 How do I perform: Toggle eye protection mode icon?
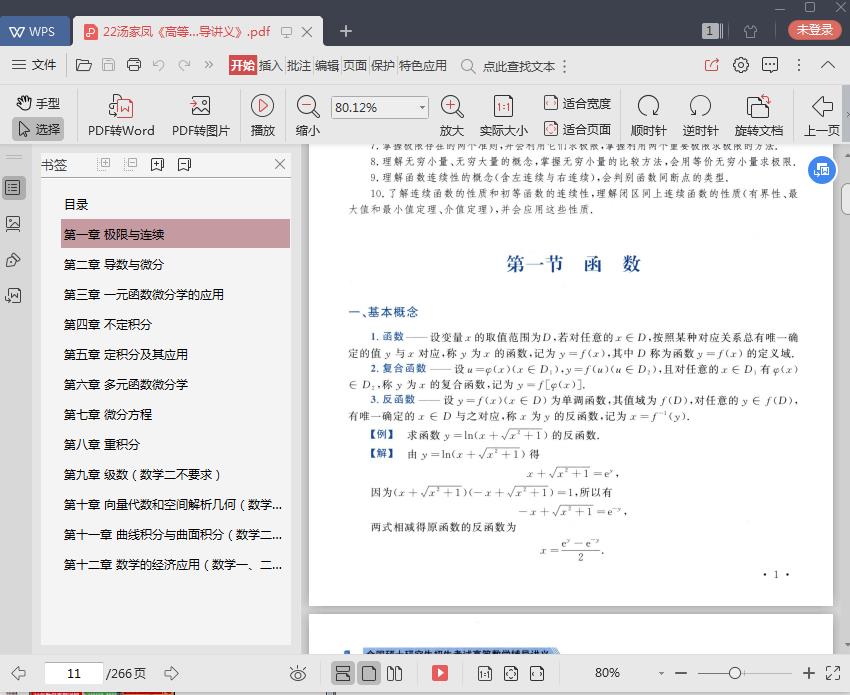pyautogui.click(x=298, y=673)
